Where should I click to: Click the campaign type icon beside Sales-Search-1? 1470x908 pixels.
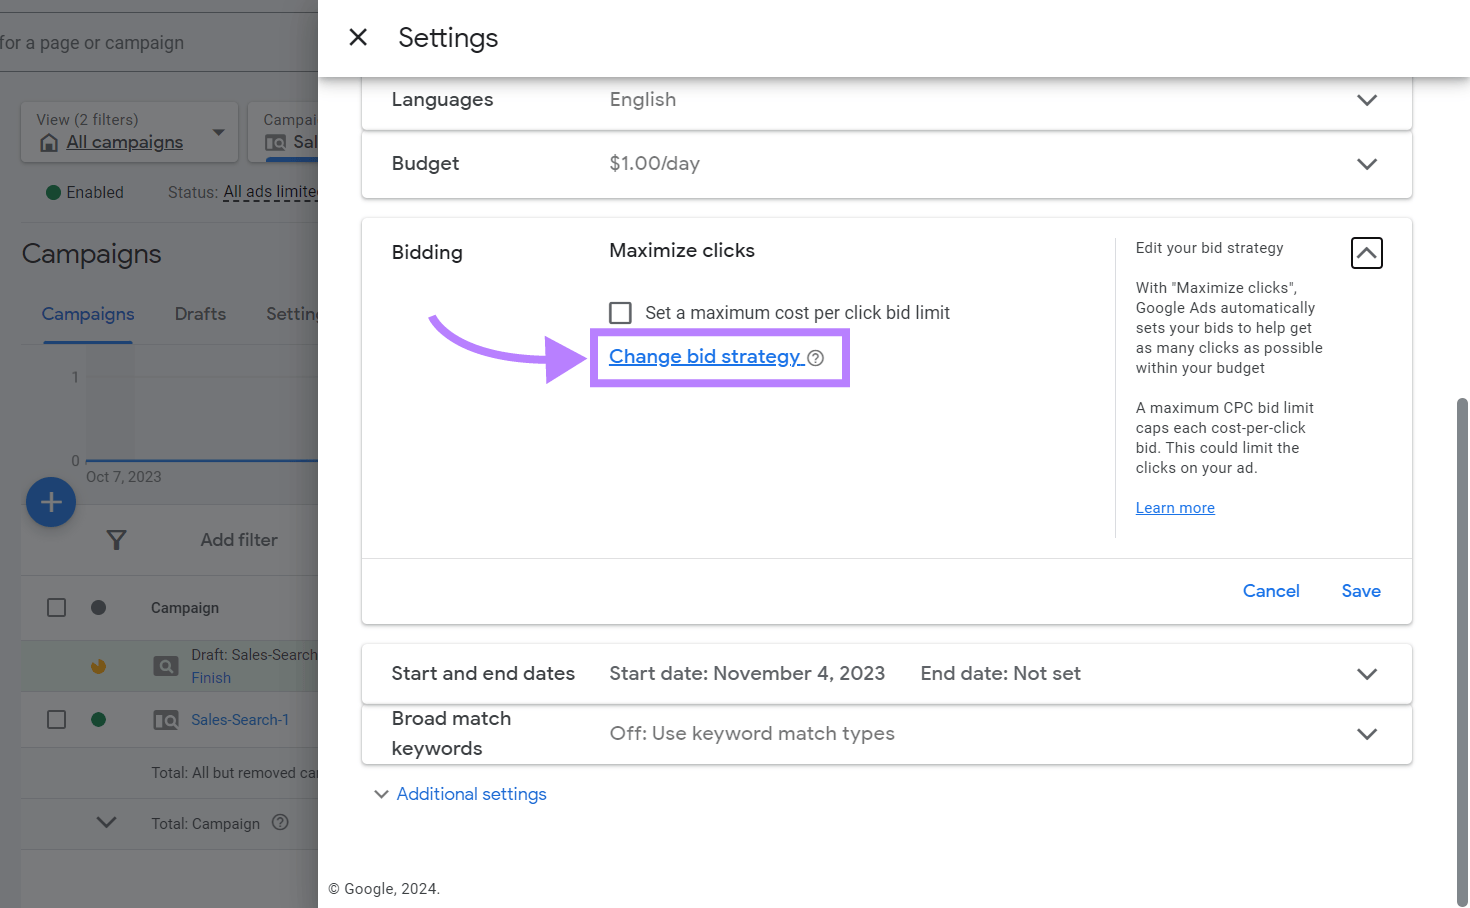pyautogui.click(x=165, y=719)
